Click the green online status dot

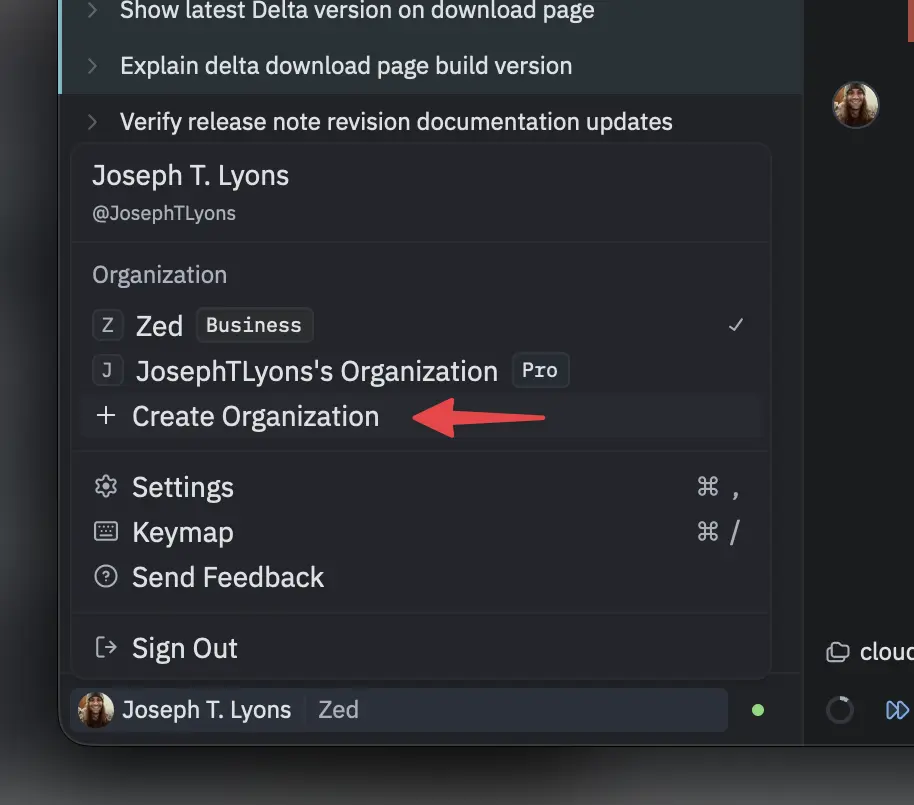(x=758, y=710)
